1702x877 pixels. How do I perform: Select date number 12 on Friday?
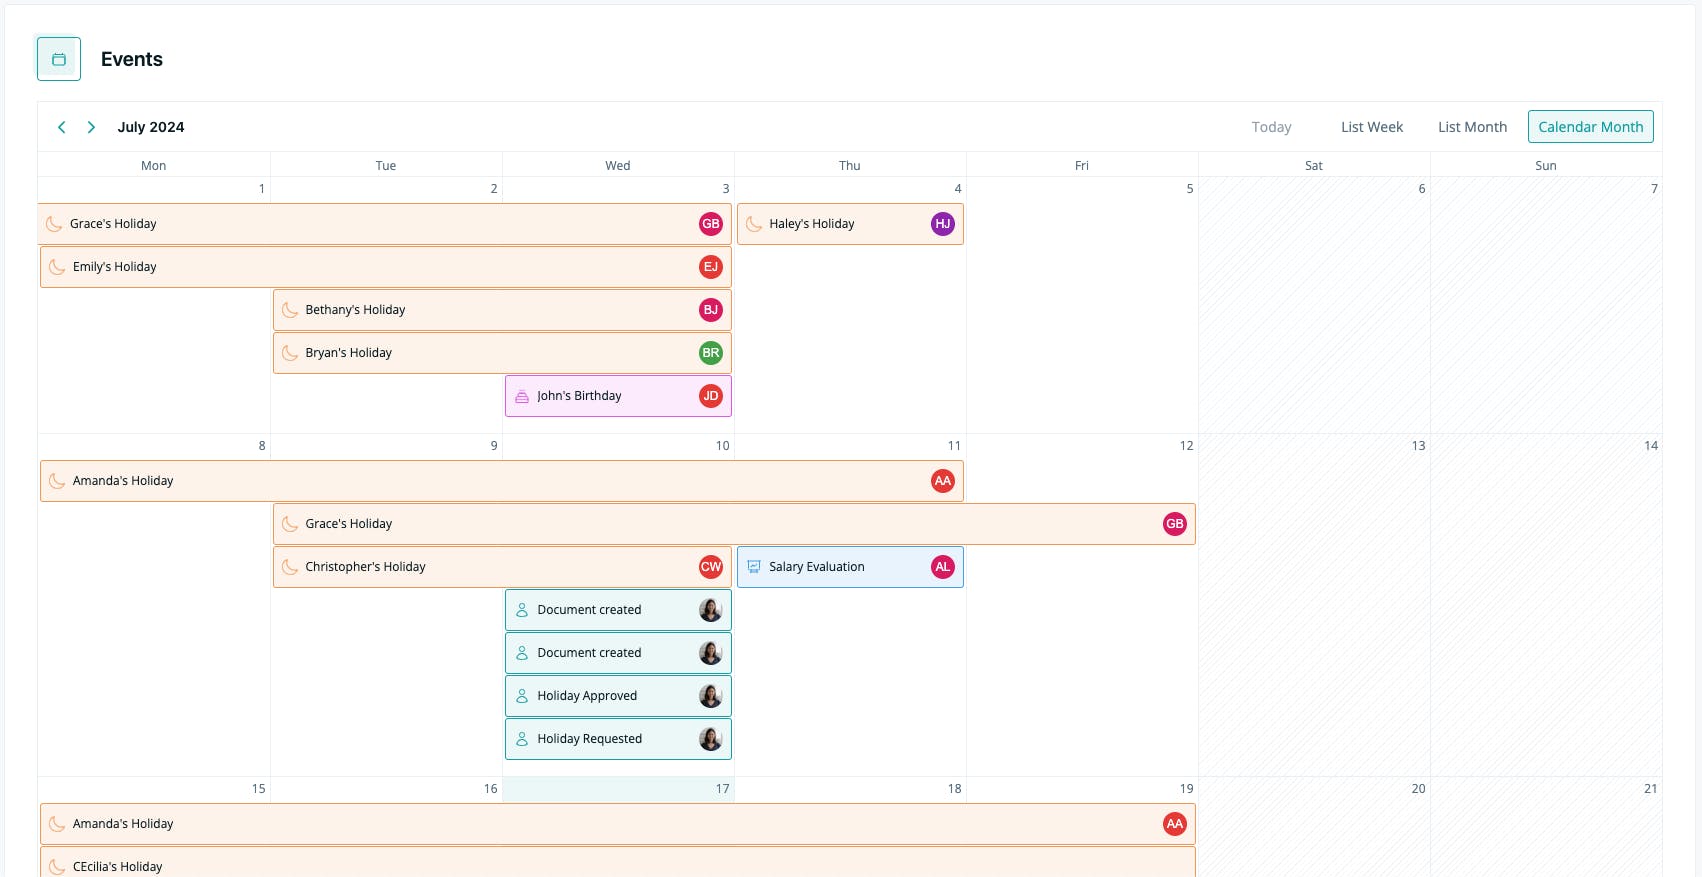[x=1186, y=446]
